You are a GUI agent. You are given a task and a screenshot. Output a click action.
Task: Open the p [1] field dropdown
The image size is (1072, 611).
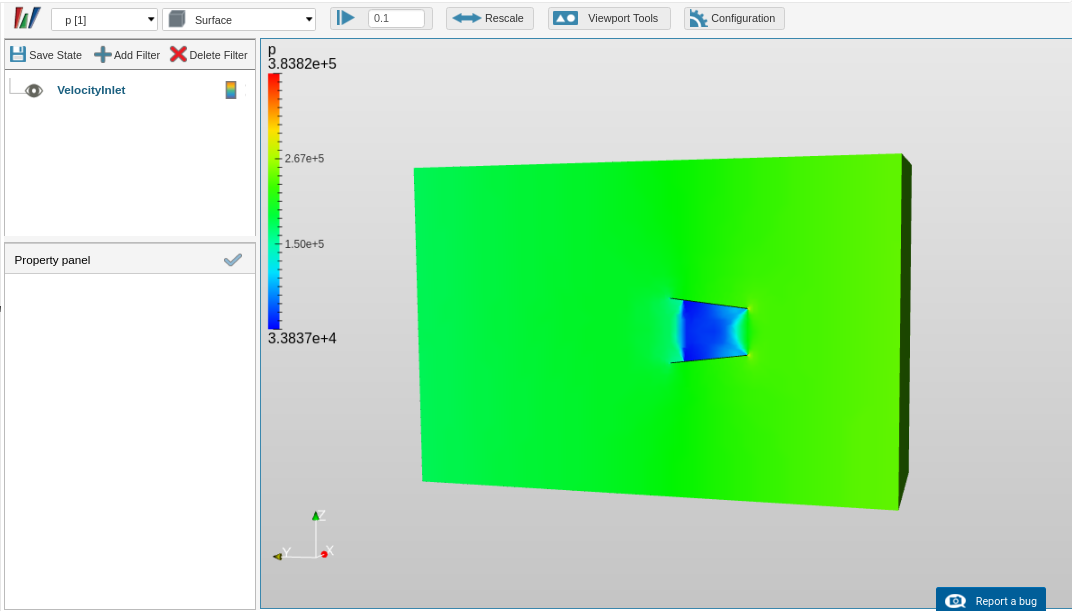pyautogui.click(x=104, y=20)
